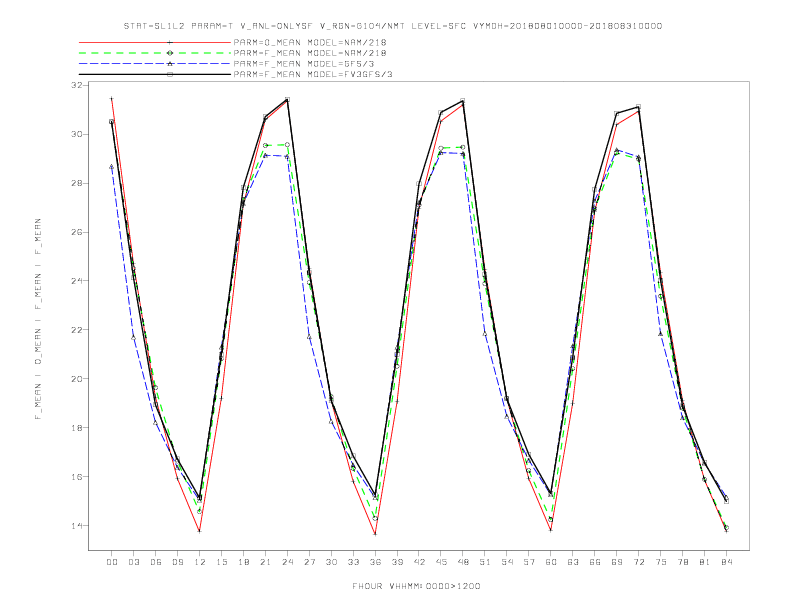
Task: Select legend entry PARM=O_MEAN MODEL=NAM/218
Action: [x=310, y=42]
